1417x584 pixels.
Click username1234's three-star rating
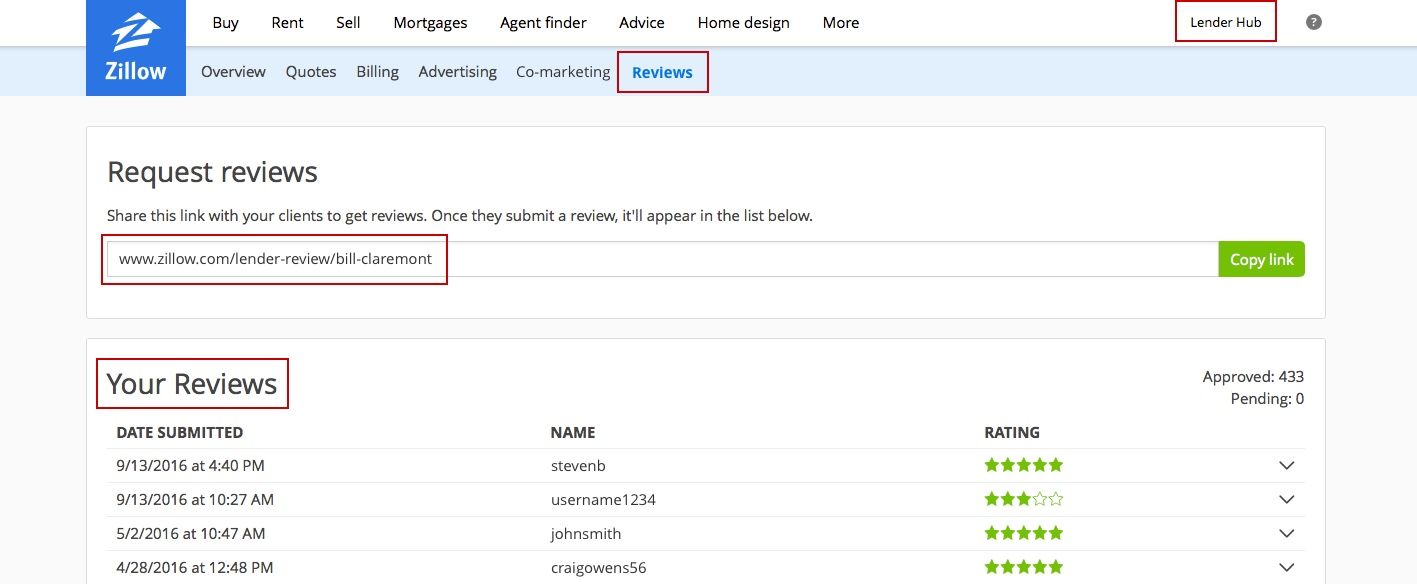point(1023,499)
